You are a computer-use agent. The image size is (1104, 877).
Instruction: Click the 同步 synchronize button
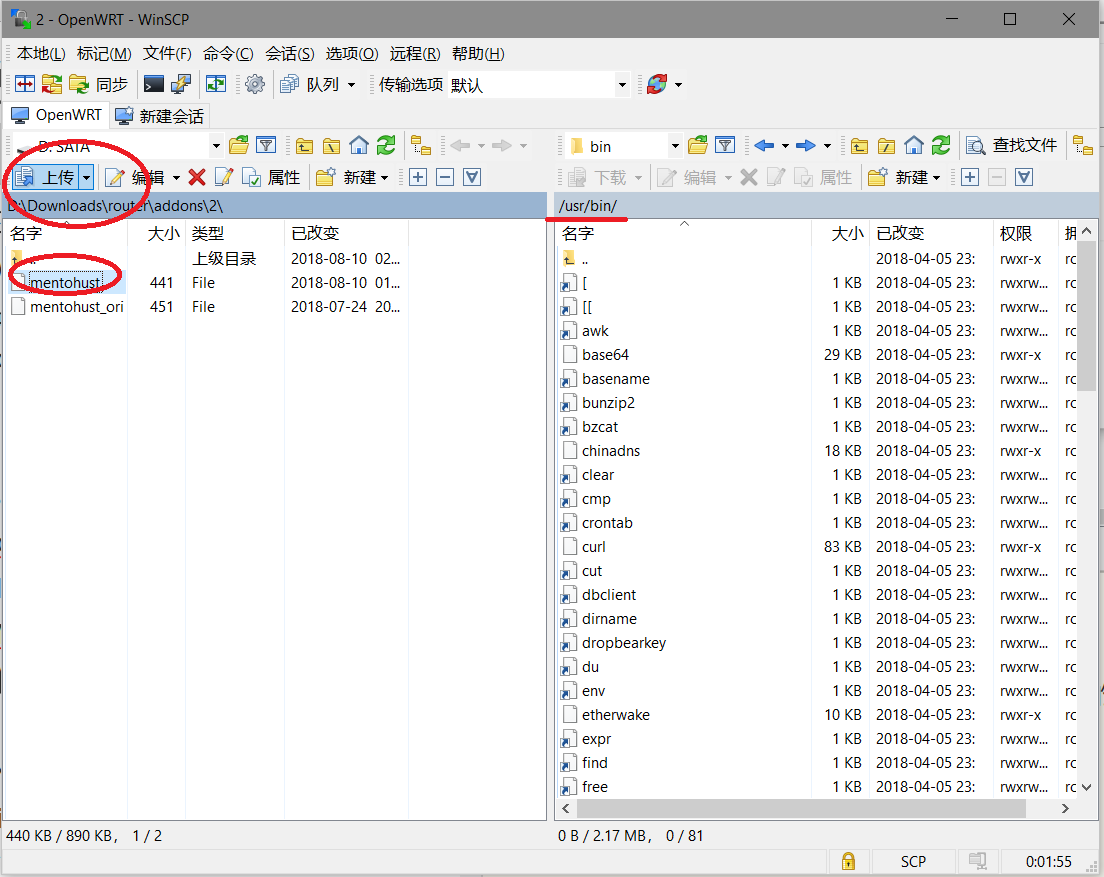(x=100, y=85)
